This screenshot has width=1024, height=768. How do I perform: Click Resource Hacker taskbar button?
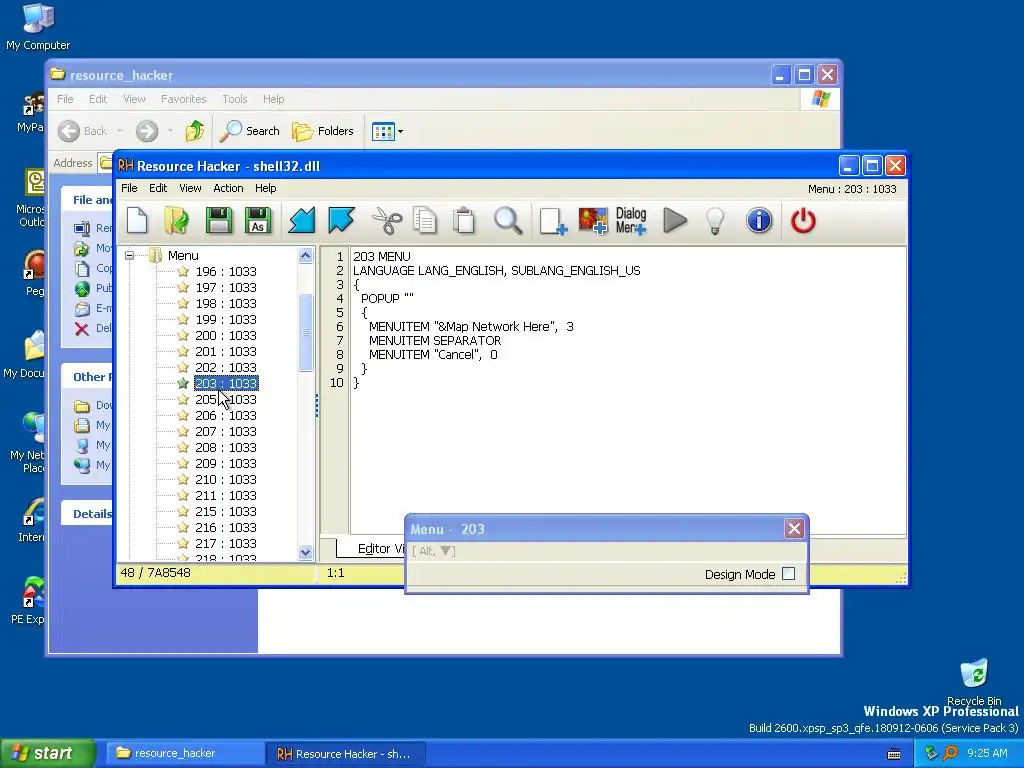point(346,753)
